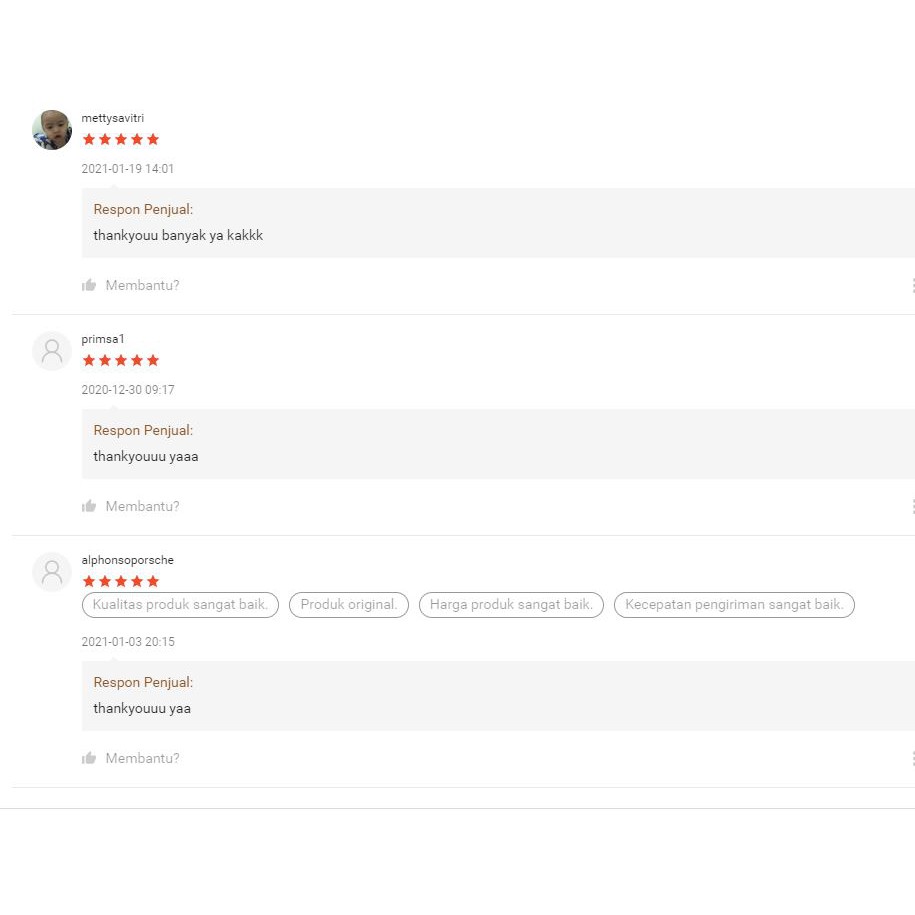Click mettysavitri's profile photo avatar
This screenshot has width=915, height=915.
pyautogui.click(x=52, y=130)
